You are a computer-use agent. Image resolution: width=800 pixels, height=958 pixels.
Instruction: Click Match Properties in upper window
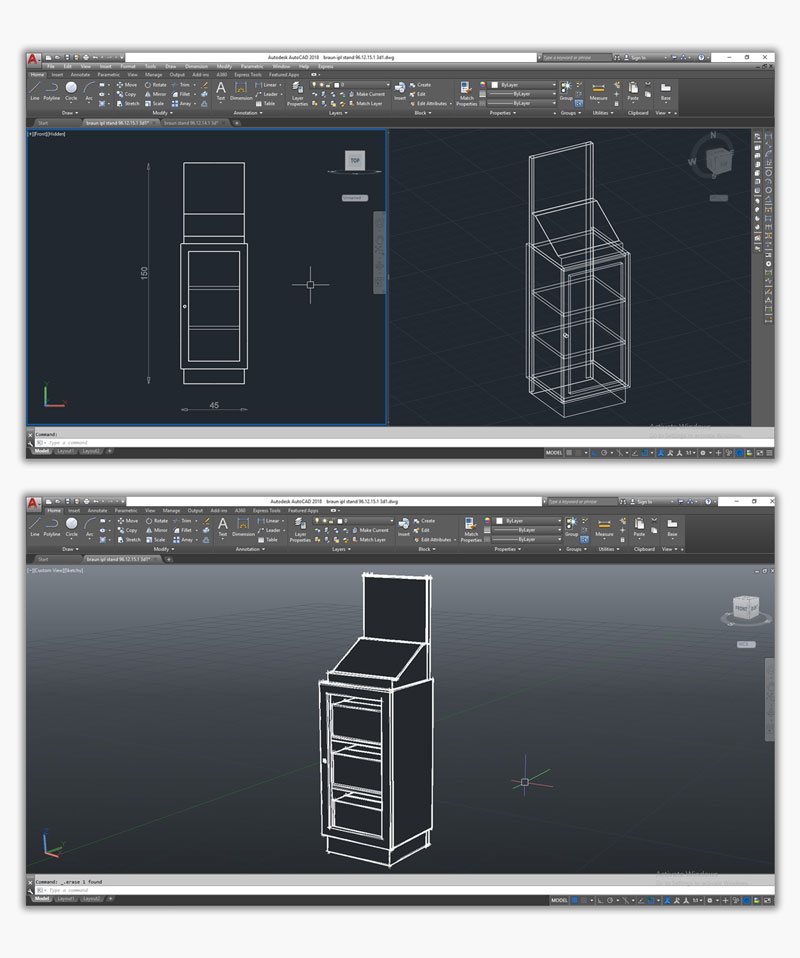click(466, 93)
